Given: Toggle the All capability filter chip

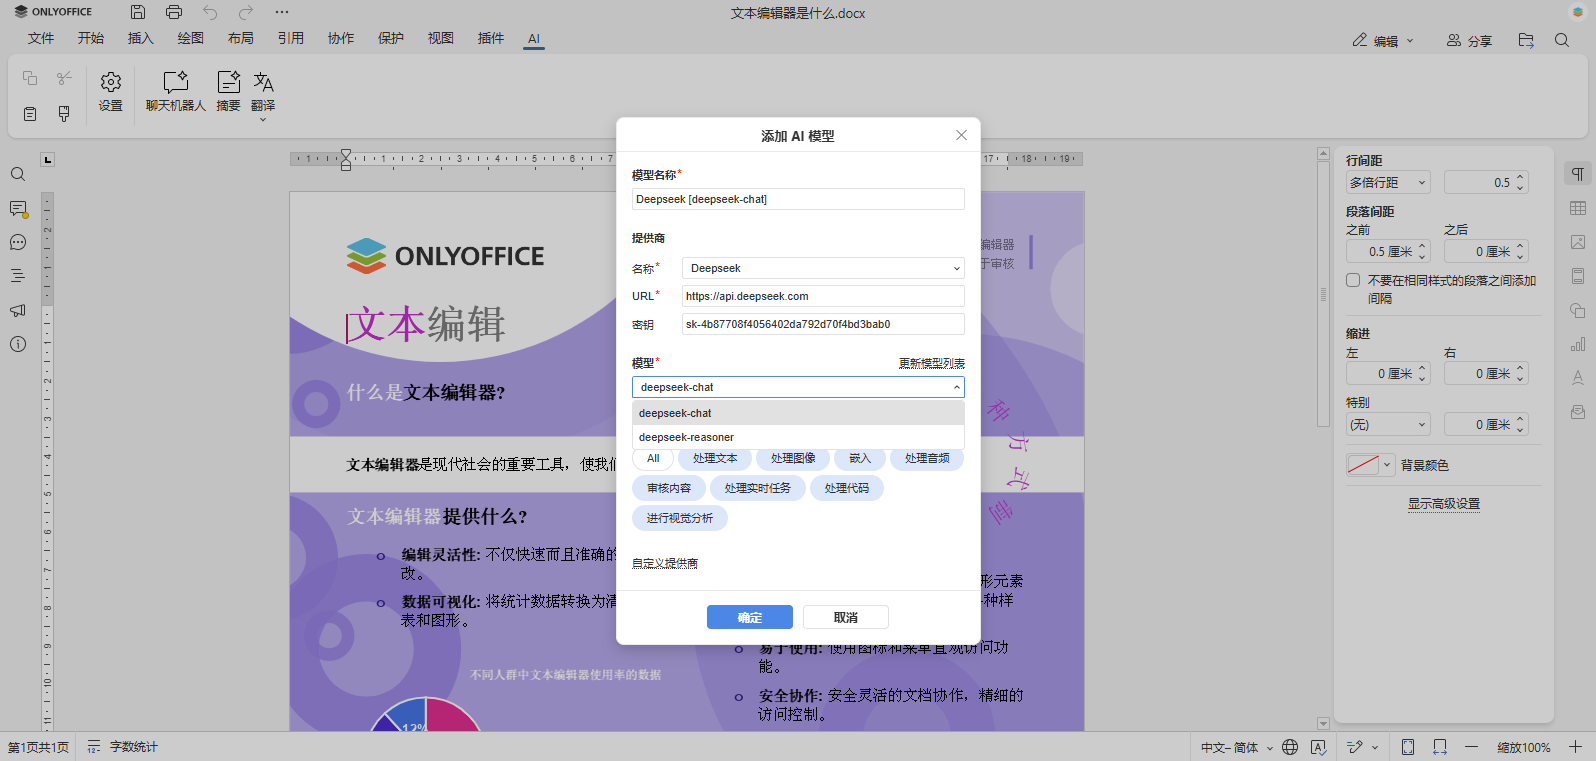Looking at the screenshot, I should (x=653, y=458).
